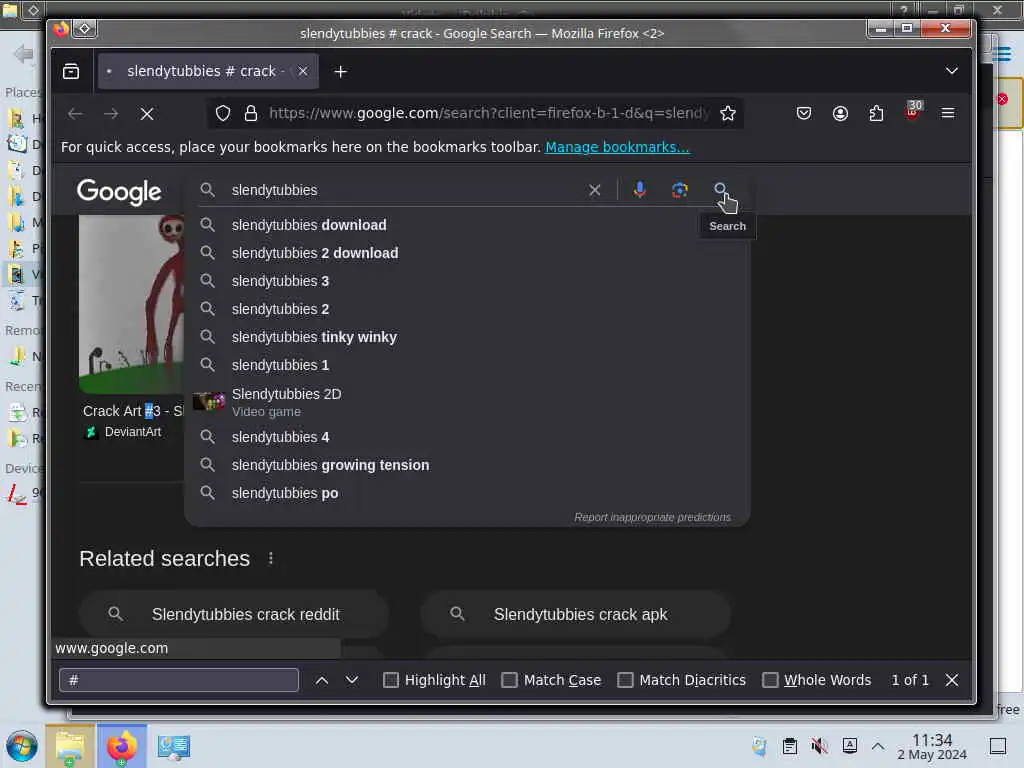Image resolution: width=1024 pixels, height=768 pixels.
Task: Close the find bar
Action: [x=952, y=680]
